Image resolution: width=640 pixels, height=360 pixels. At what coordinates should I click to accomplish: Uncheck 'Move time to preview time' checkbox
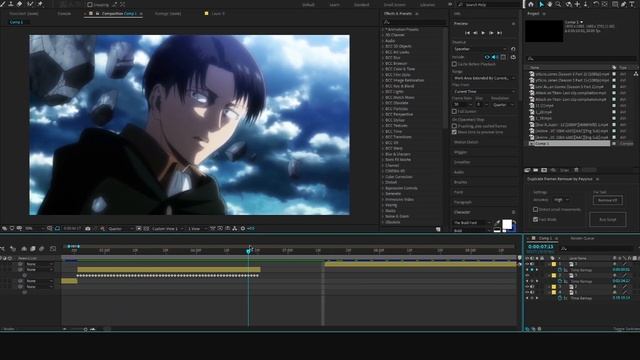[x=454, y=132]
